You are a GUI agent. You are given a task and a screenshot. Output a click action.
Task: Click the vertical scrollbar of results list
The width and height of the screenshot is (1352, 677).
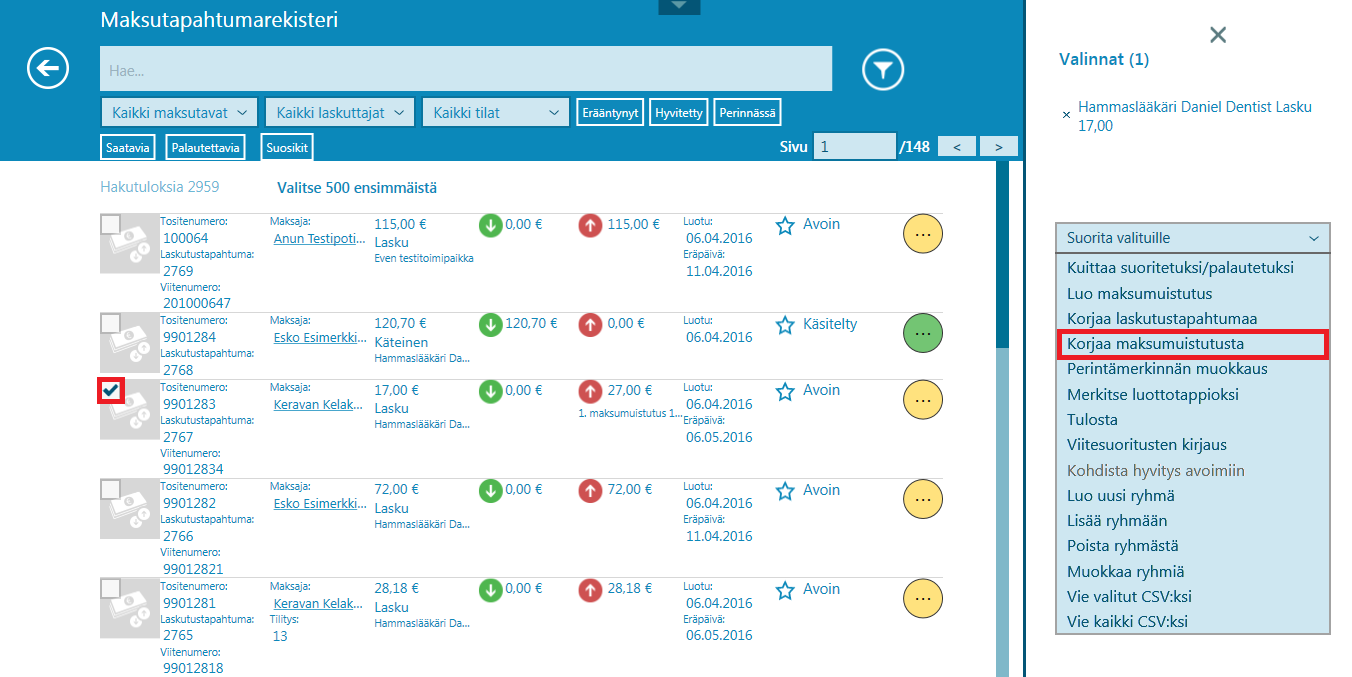tap(1002, 400)
